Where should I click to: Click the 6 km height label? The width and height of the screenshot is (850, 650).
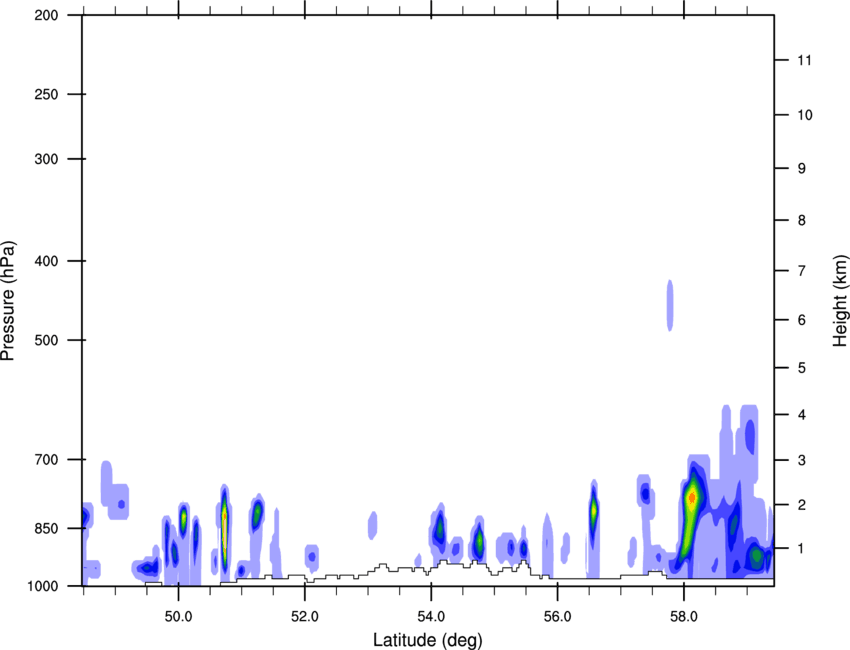click(x=802, y=320)
